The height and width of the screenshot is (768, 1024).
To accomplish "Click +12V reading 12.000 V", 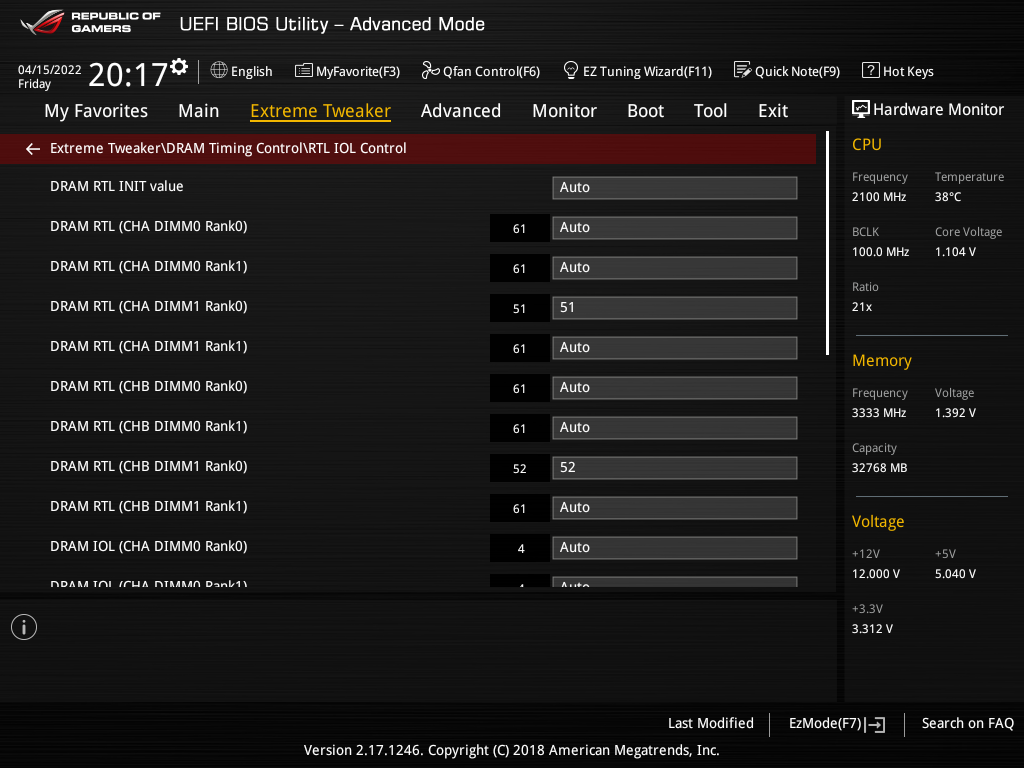I will 876,573.
